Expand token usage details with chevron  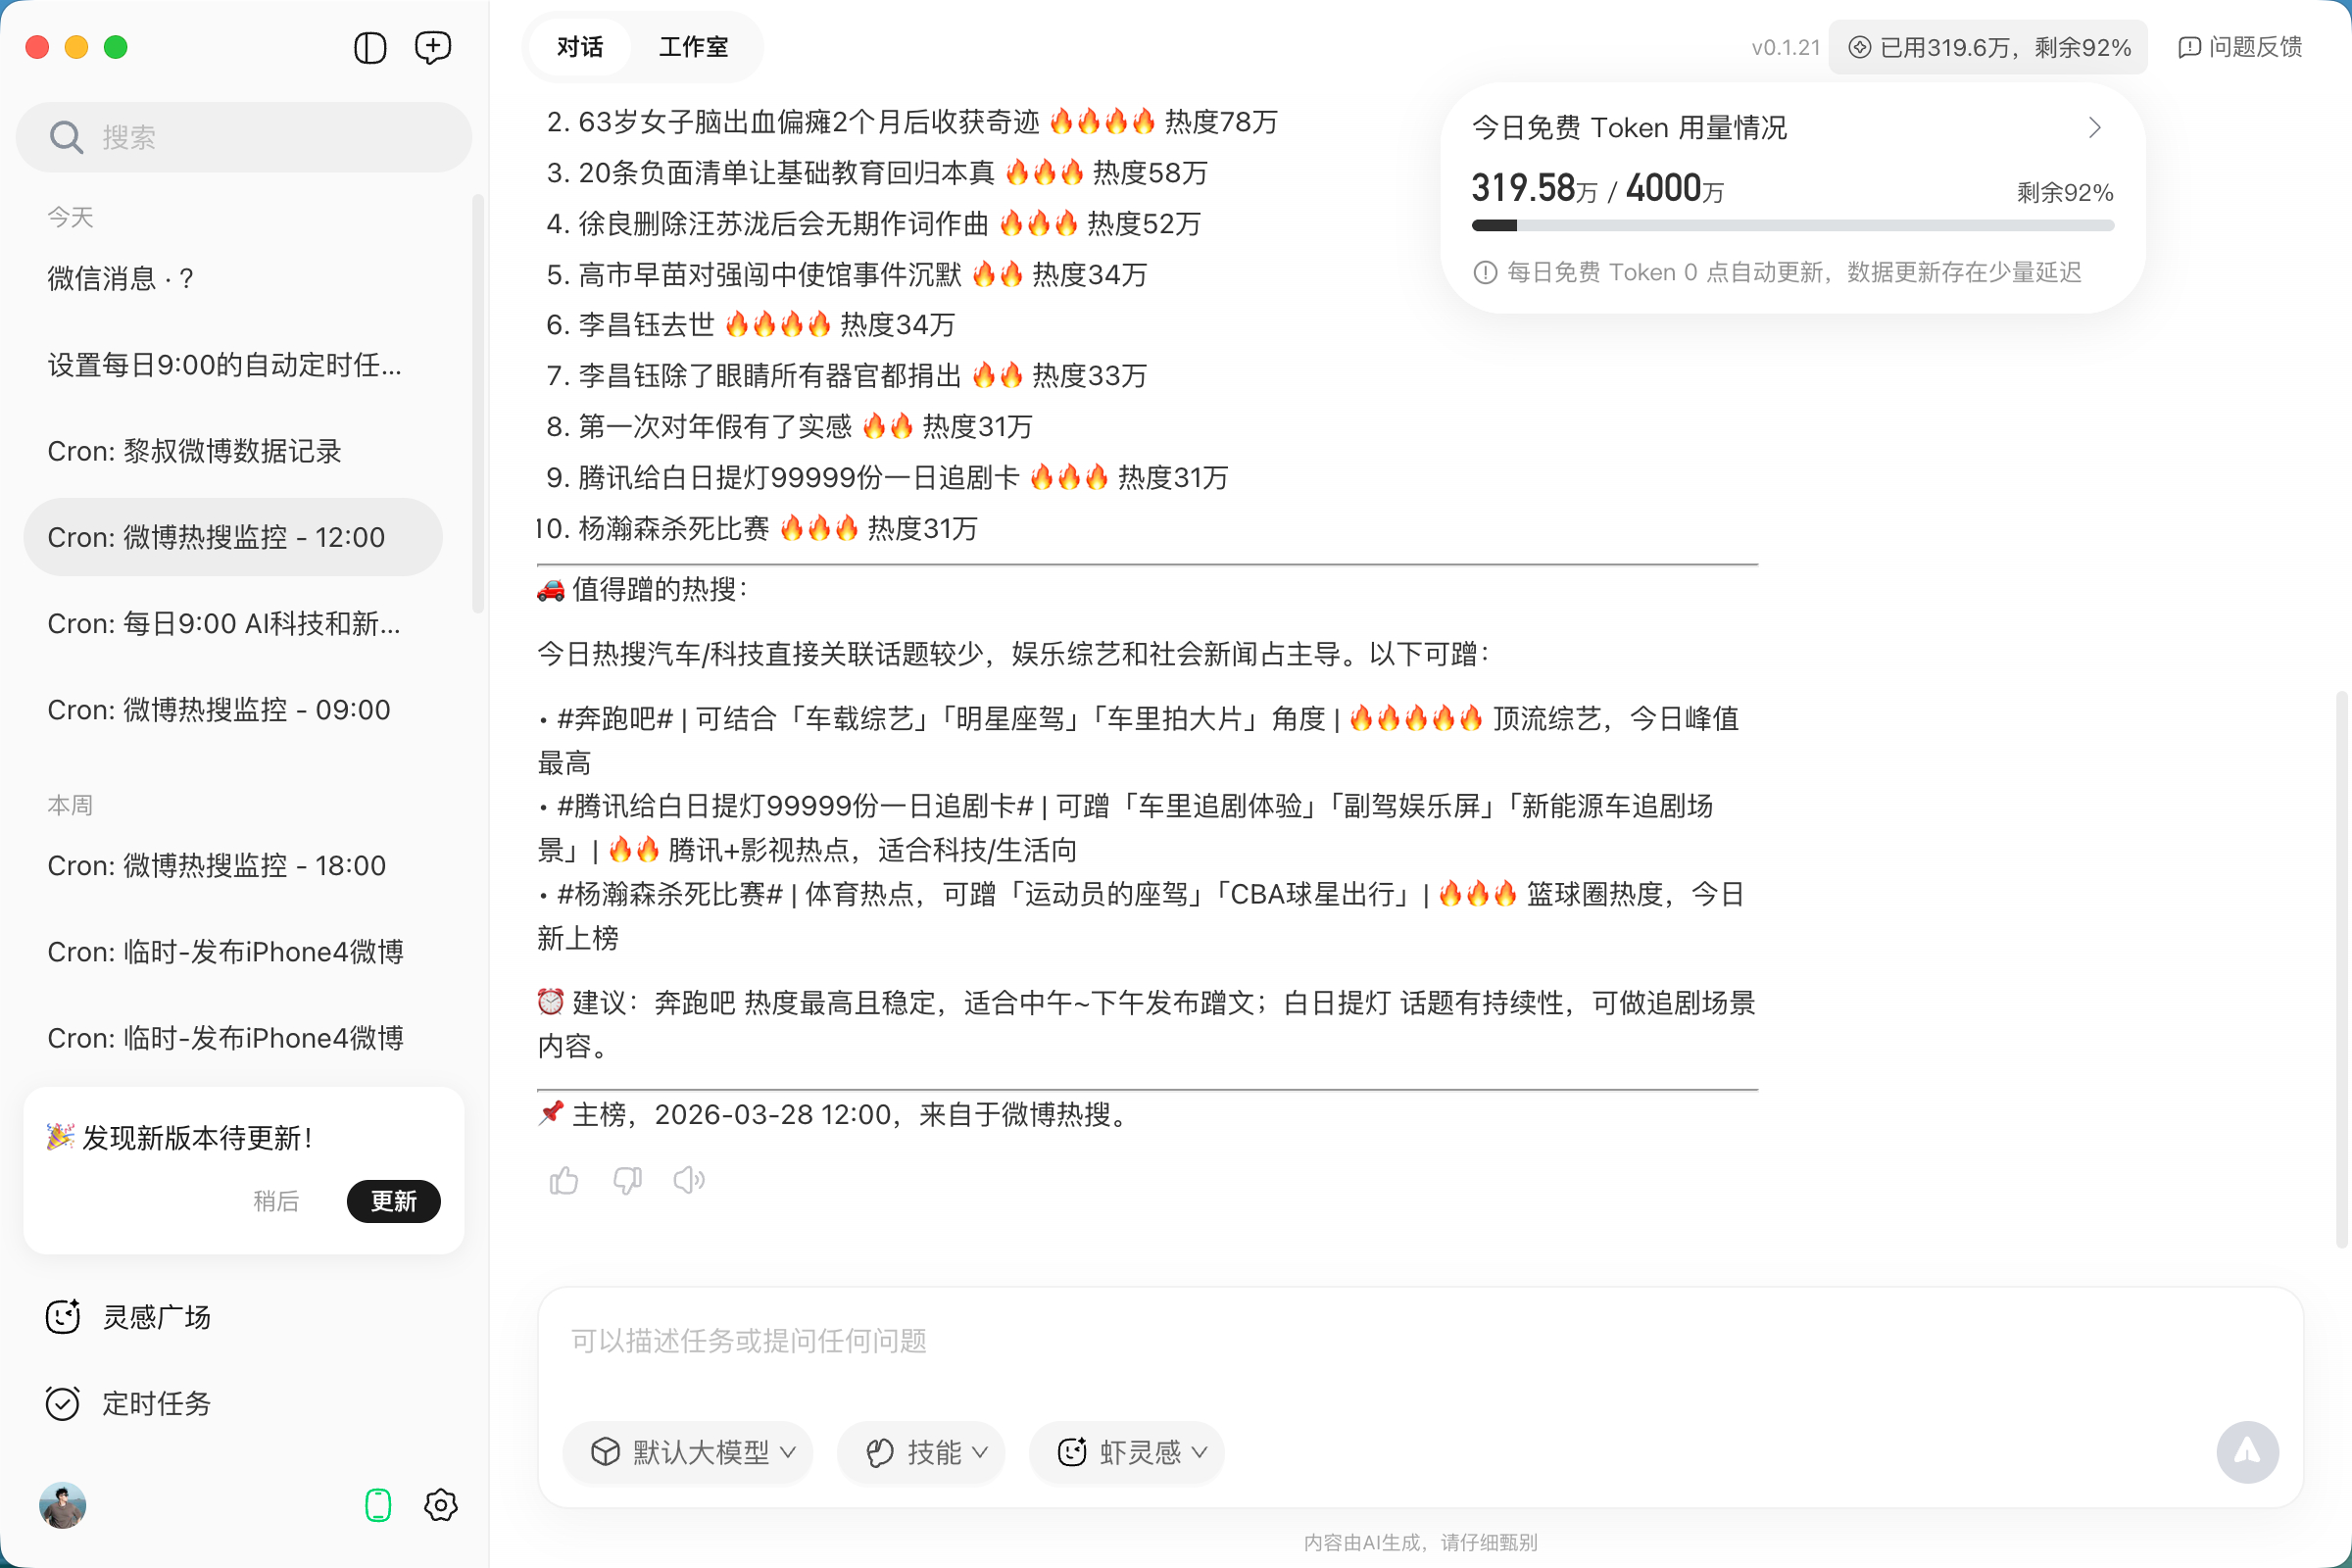pos(2095,127)
